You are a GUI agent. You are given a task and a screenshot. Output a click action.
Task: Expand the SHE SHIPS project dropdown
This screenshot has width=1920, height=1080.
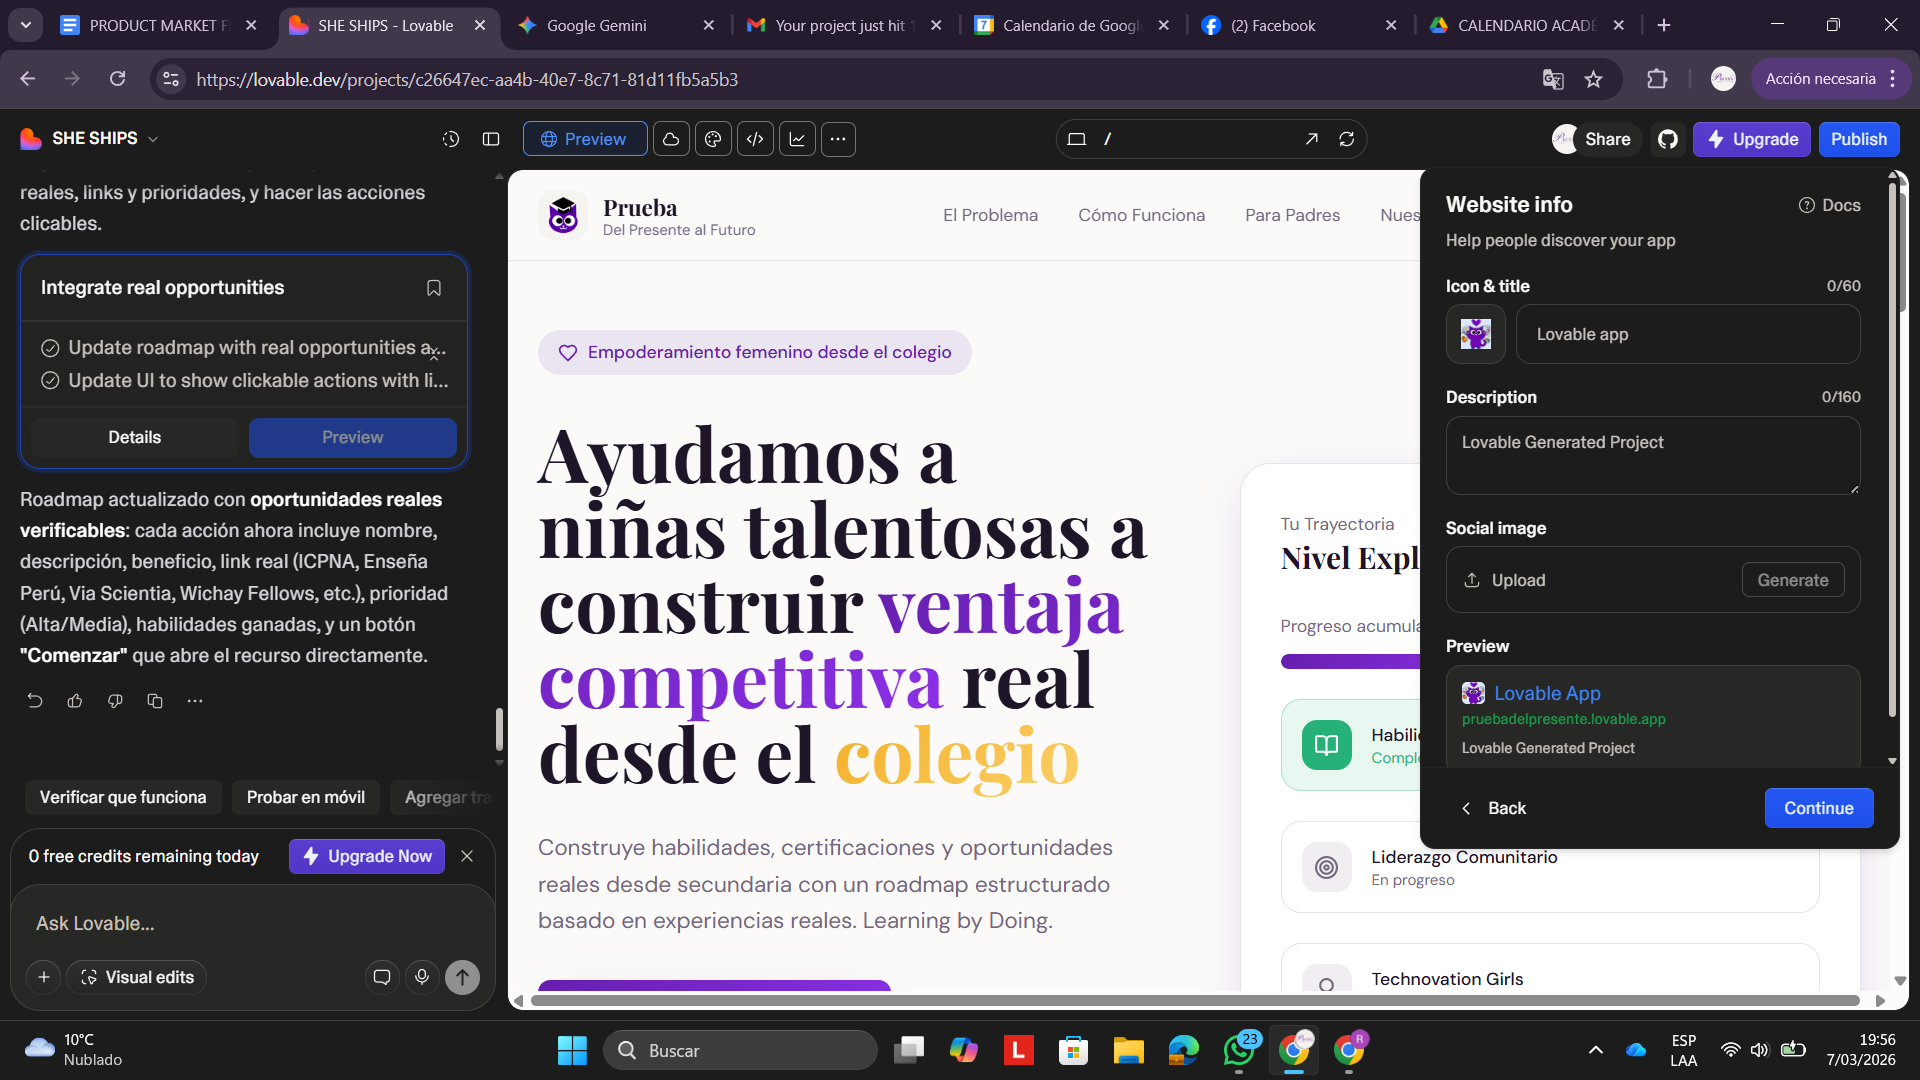[153, 139]
